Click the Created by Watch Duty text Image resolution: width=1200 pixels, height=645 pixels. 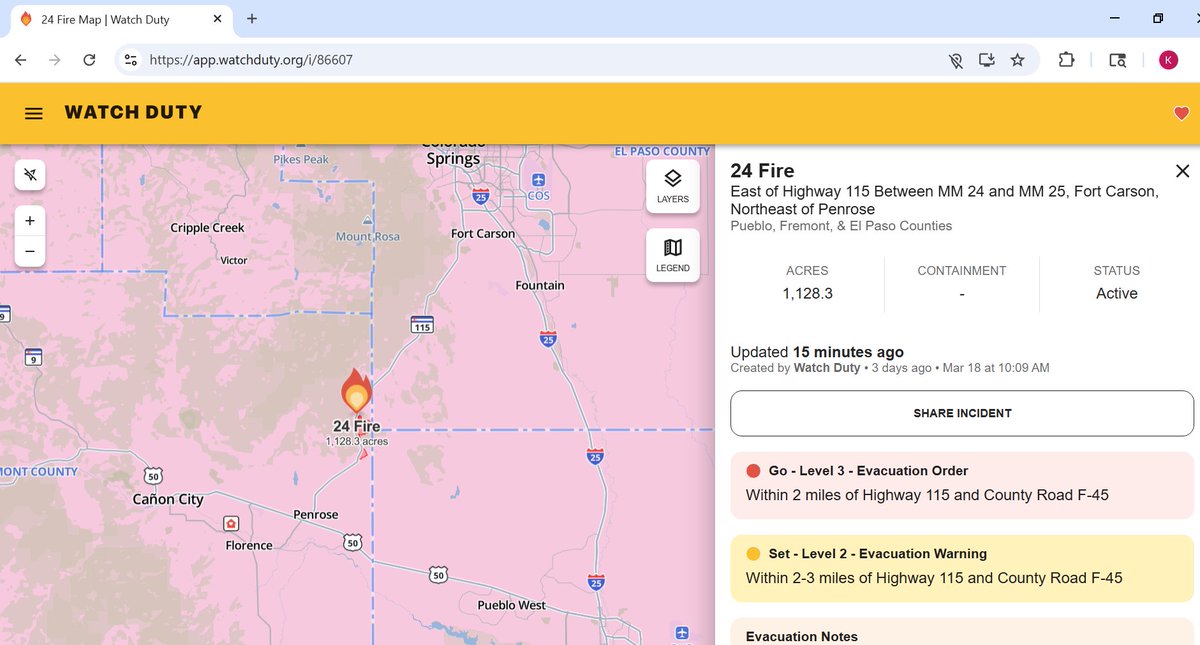pos(795,368)
